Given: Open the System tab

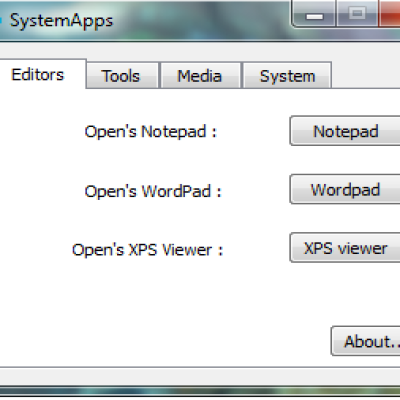Looking at the screenshot, I should (287, 76).
